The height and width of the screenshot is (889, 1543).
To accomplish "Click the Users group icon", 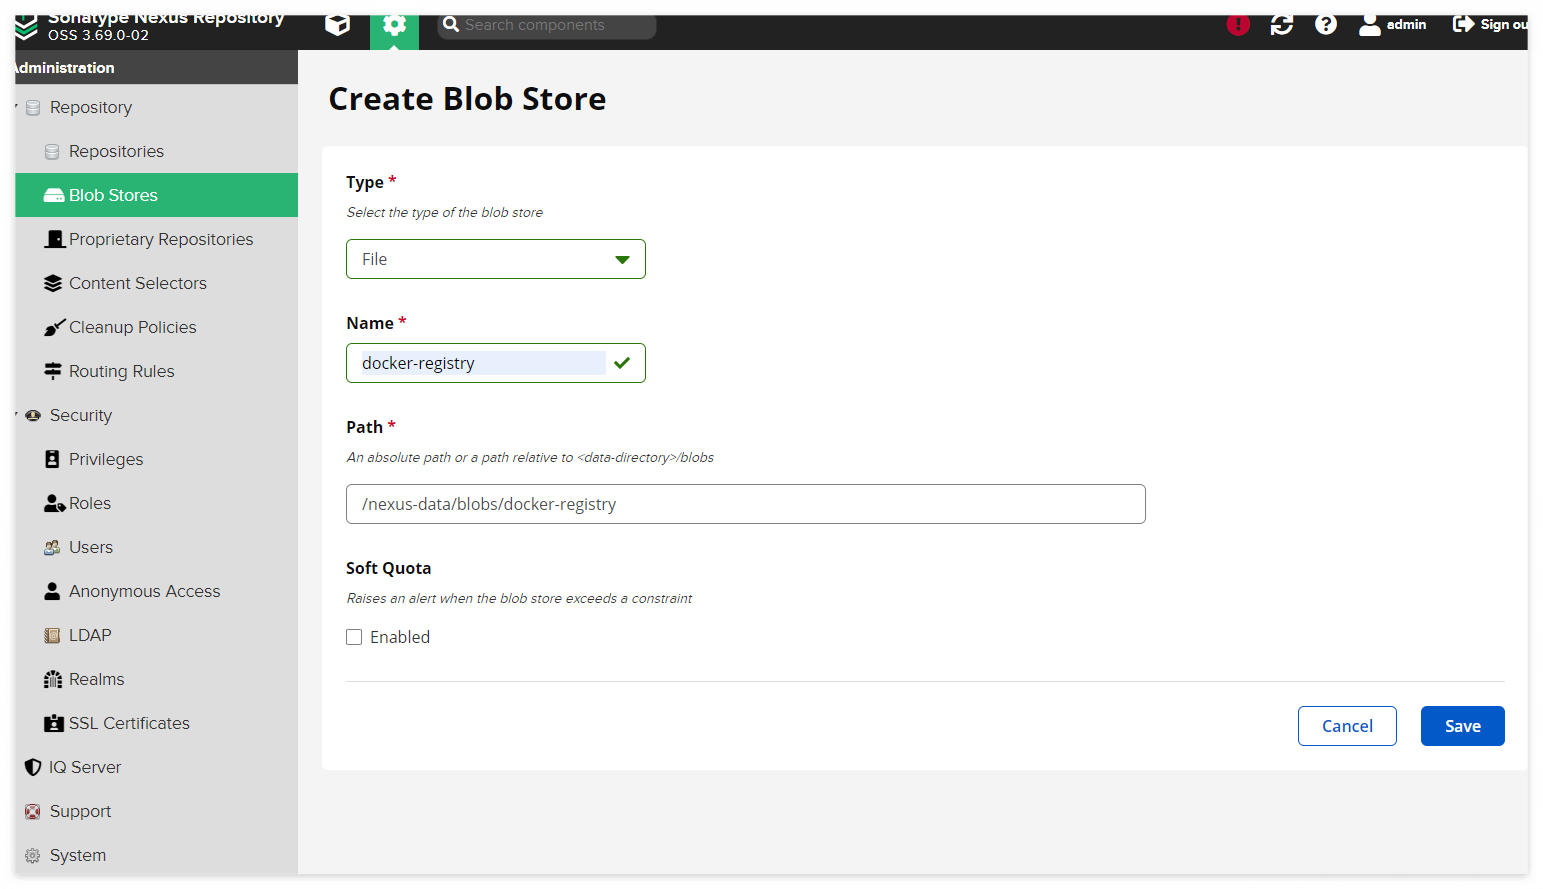I will pos(52,548).
